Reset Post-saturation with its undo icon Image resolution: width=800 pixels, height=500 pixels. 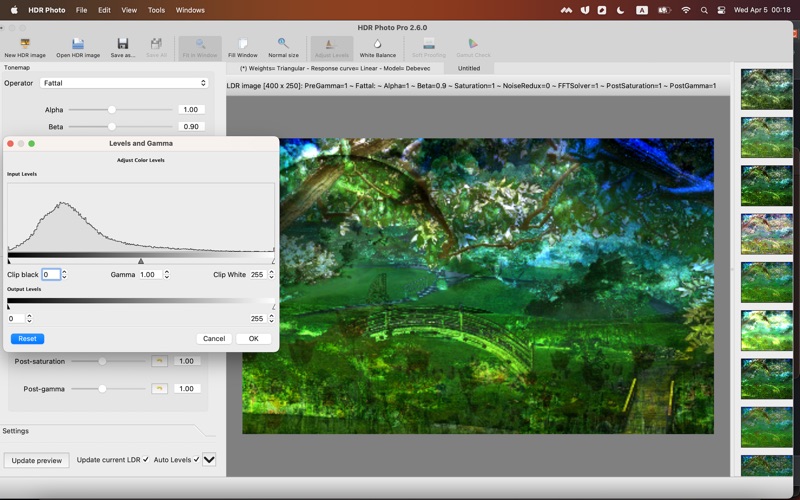tap(159, 361)
